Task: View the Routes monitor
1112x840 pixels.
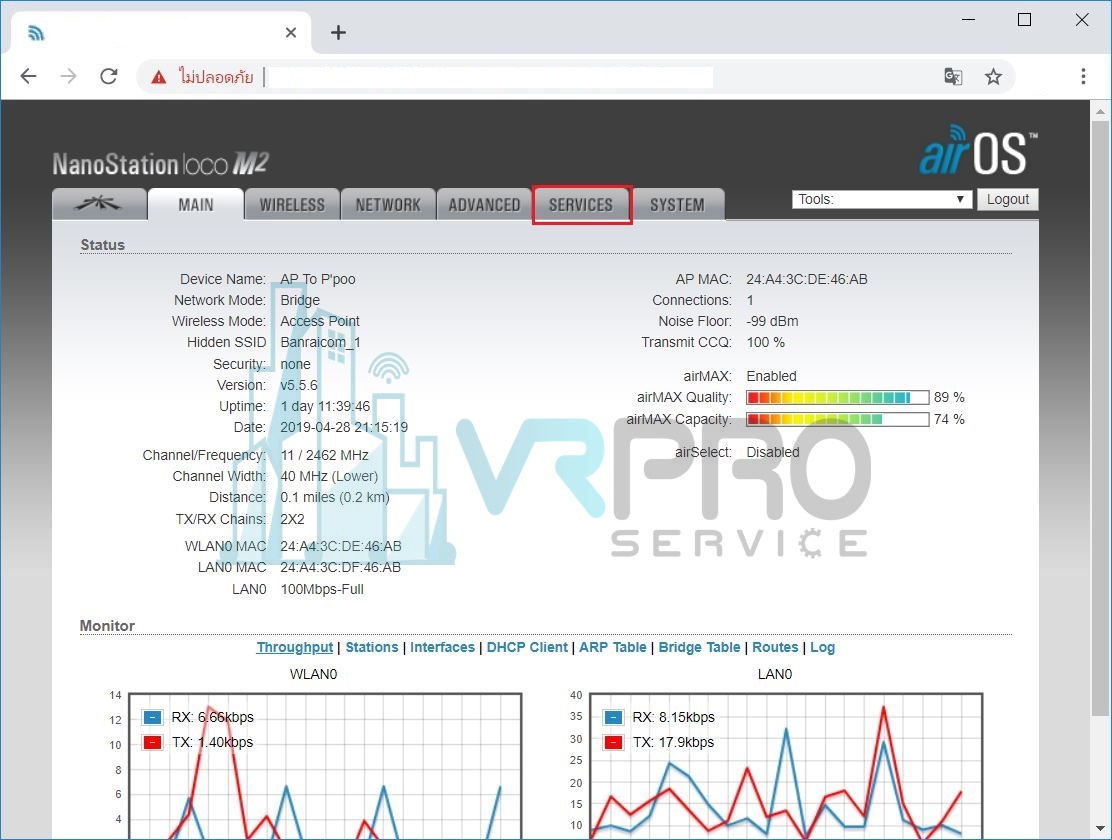Action: [x=775, y=647]
